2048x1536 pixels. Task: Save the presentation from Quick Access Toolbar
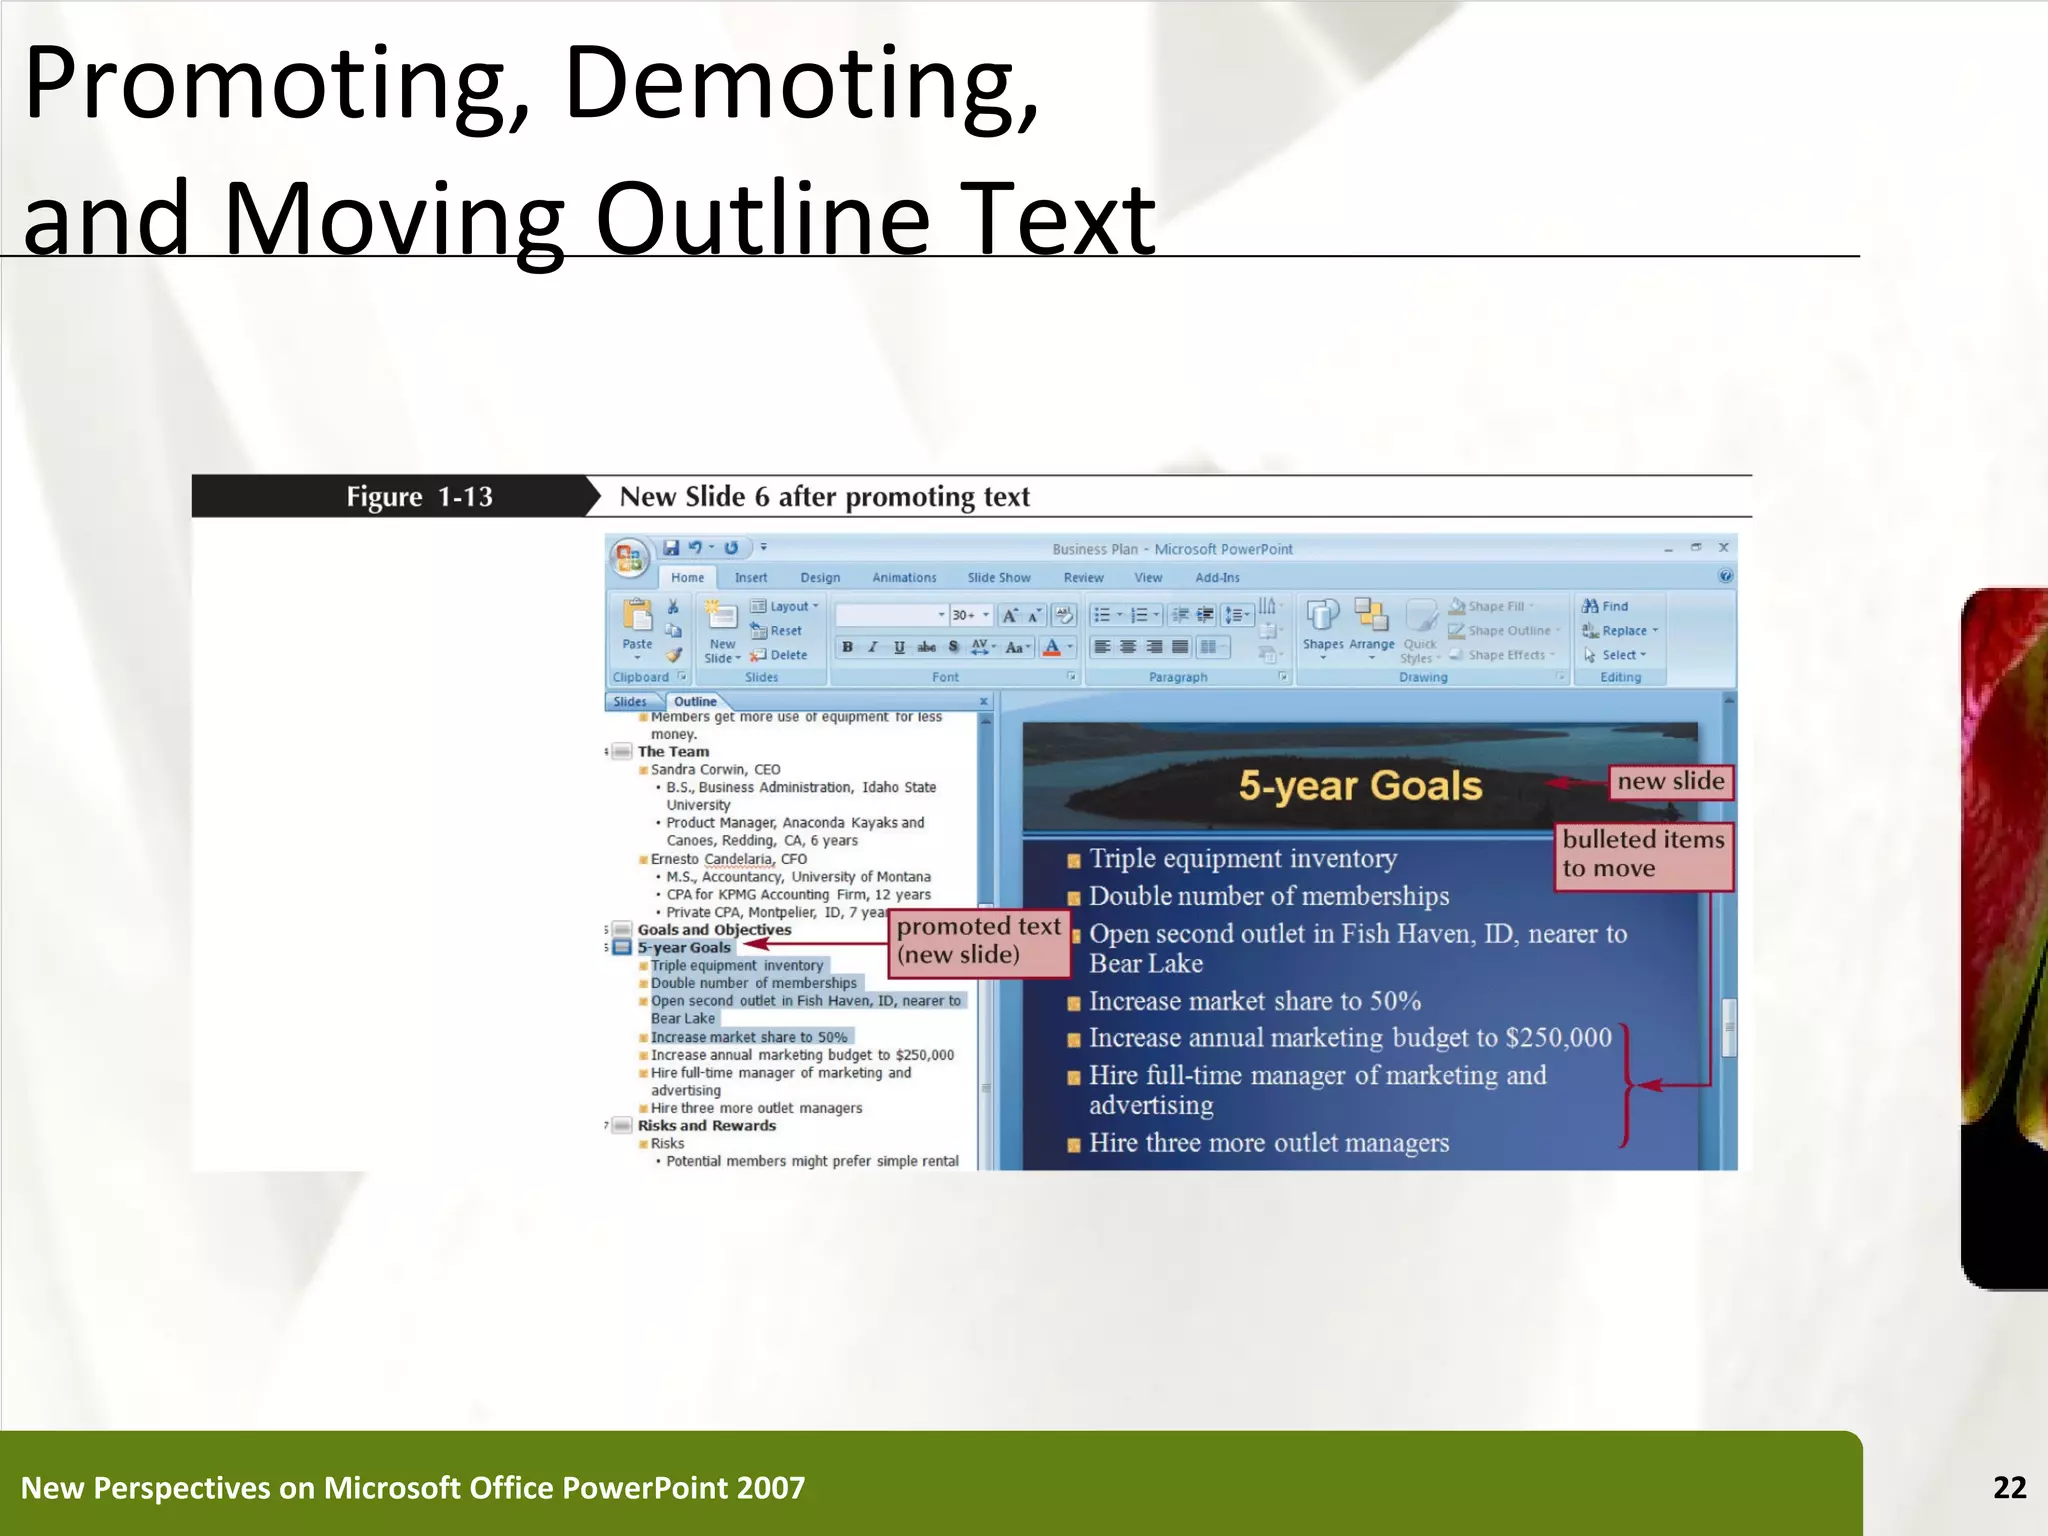(671, 547)
